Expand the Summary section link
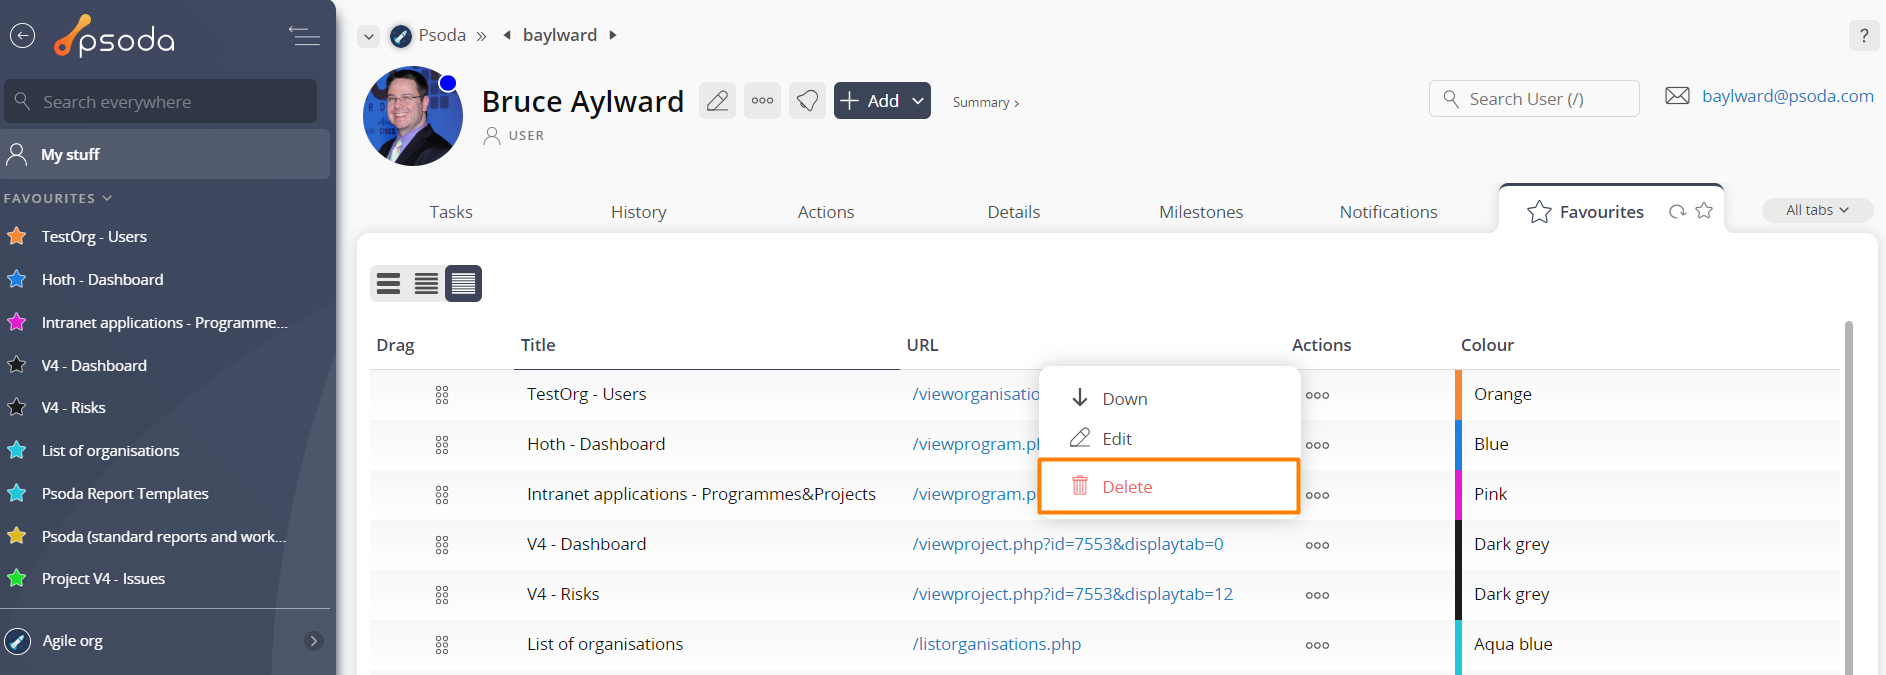 [986, 102]
